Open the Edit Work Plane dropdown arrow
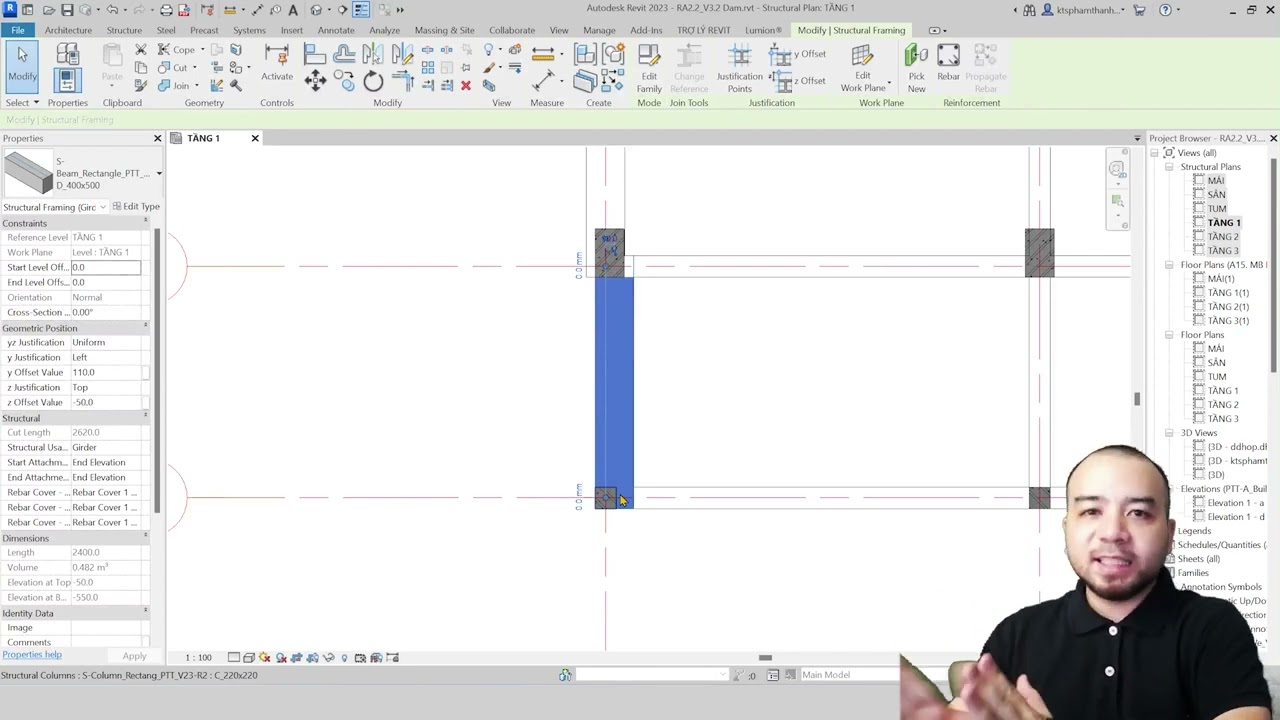This screenshot has width=1280, height=720. (889, 83)
